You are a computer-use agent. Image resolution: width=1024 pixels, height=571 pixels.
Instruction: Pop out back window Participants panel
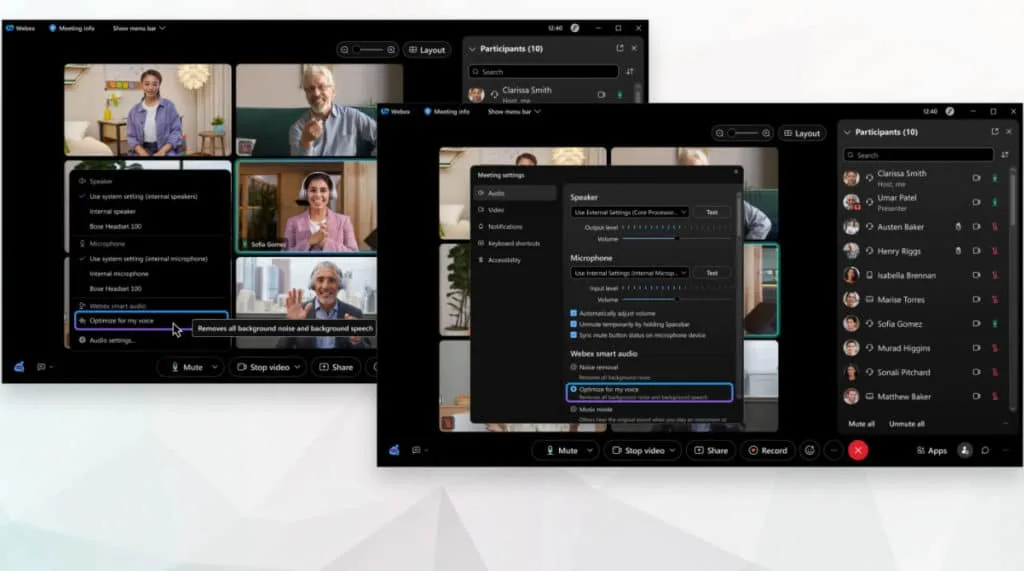pyautogui.click(x=620, y=48)
